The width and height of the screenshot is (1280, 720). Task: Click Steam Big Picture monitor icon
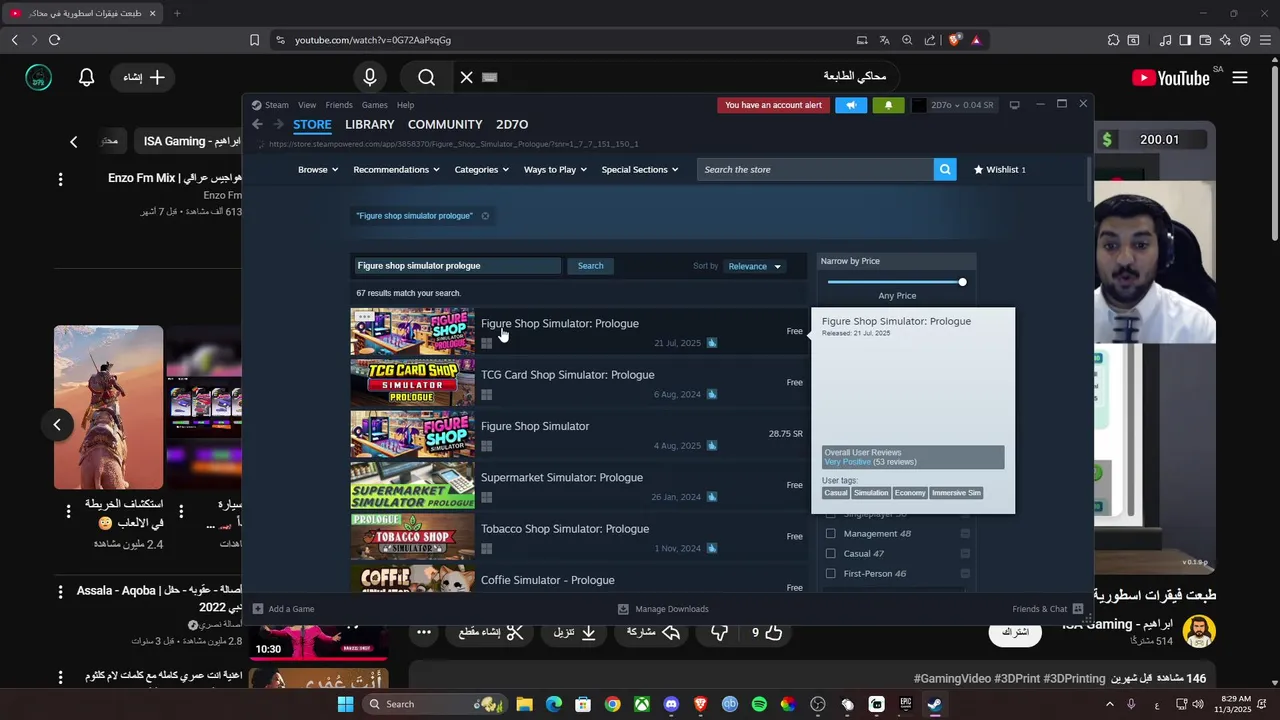point(1014,105)
